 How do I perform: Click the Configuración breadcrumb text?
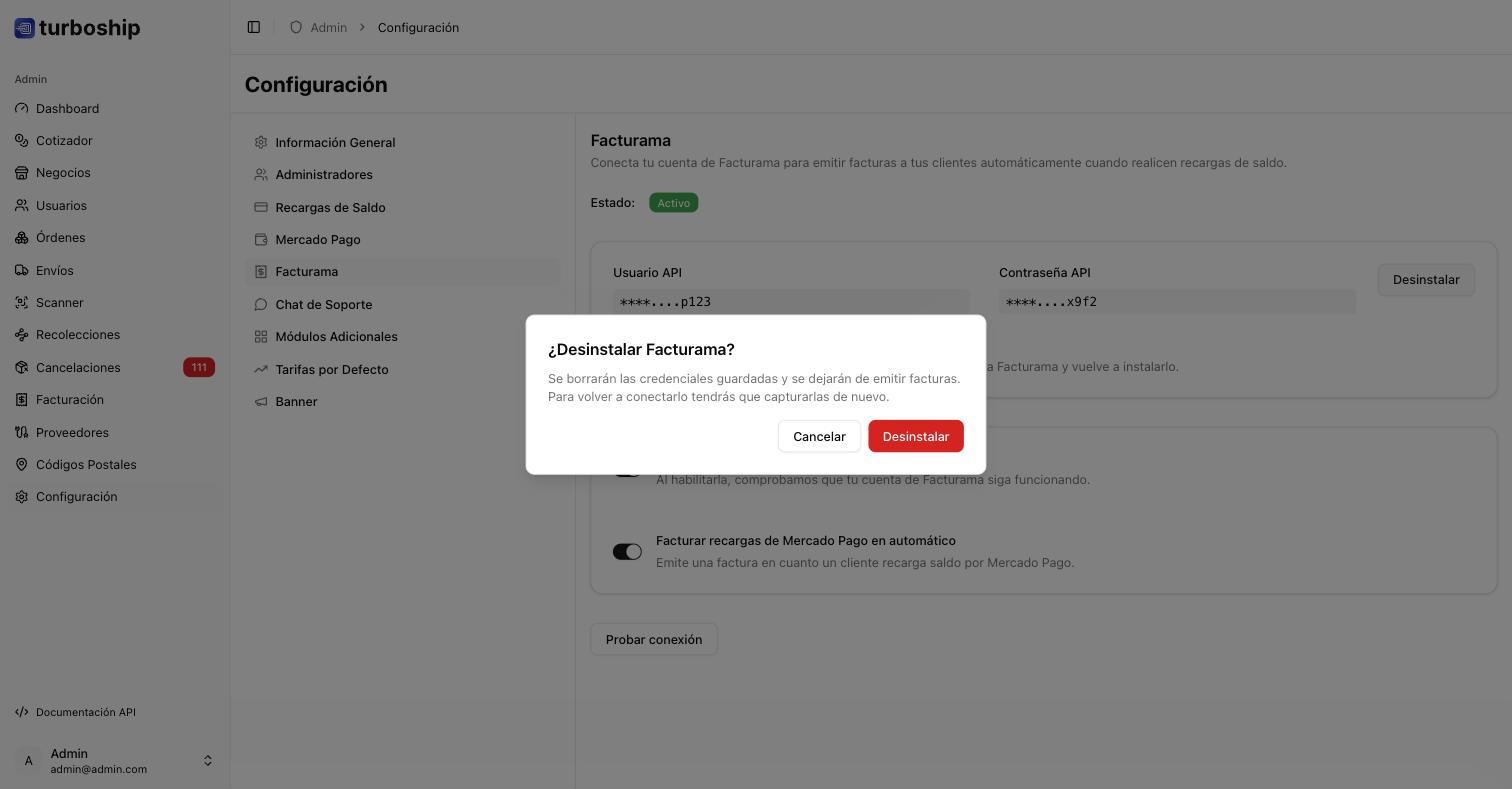click(x=418, y=27)
